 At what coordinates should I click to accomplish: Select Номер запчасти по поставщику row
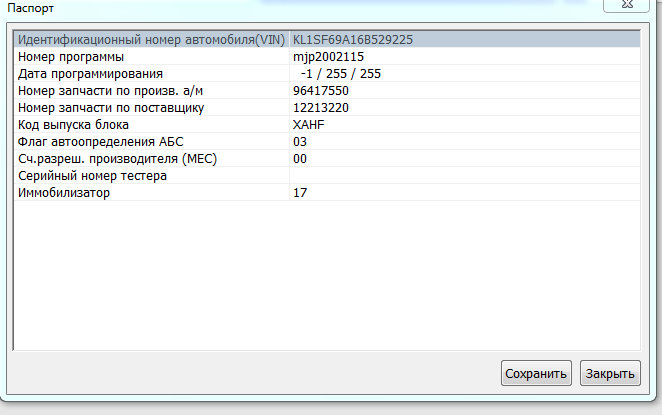pyautogui.click(x=111, y=108)
